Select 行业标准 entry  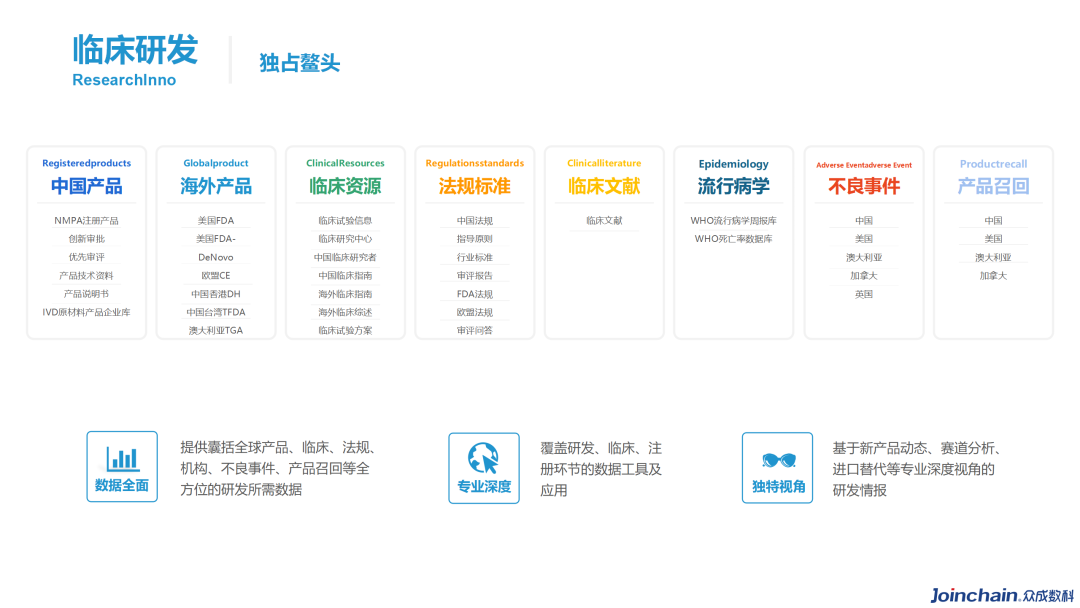tap(475, 257)
